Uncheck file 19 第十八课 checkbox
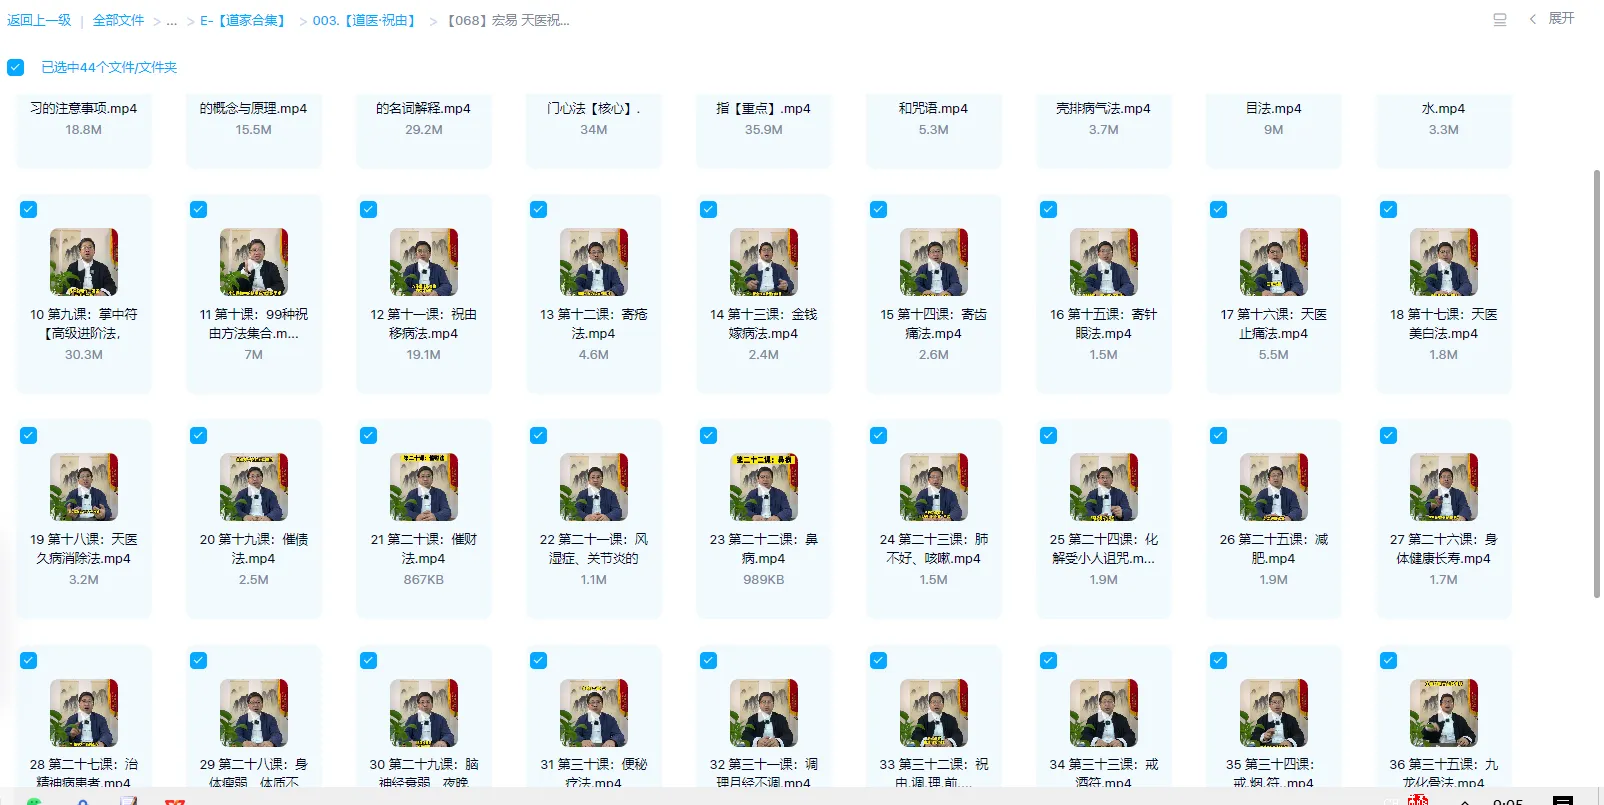 coord(28,435)
